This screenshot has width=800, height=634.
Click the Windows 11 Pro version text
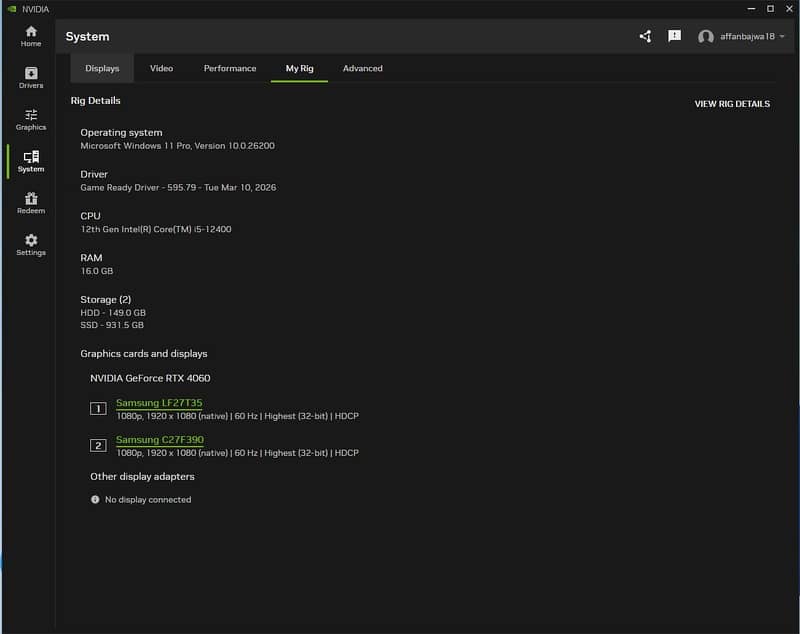(x=178, y=146)
